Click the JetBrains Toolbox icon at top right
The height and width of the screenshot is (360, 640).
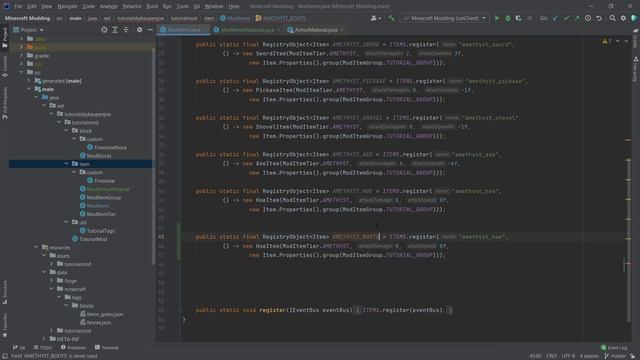[634, 18]
